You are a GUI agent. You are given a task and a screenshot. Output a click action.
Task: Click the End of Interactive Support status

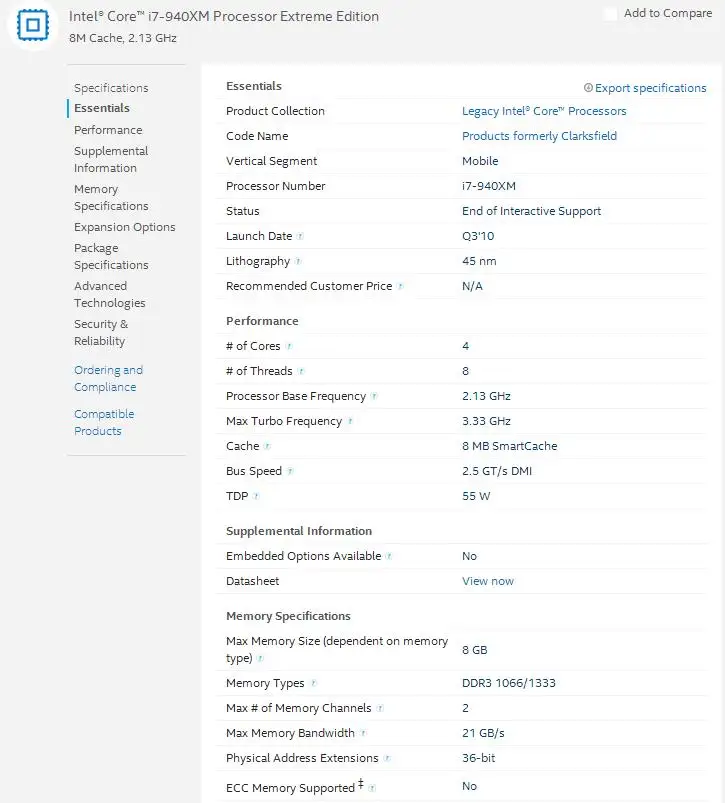click(531, 212)
